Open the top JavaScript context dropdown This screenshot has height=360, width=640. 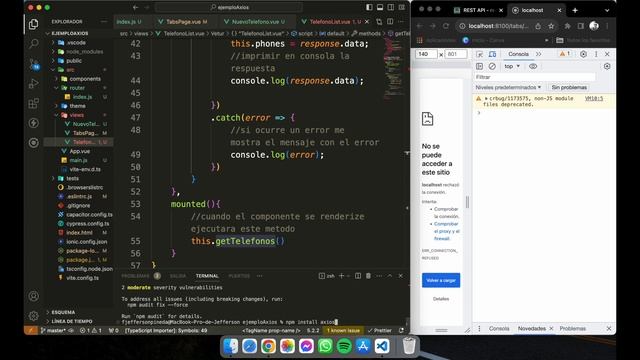click(x=512, y=66)
